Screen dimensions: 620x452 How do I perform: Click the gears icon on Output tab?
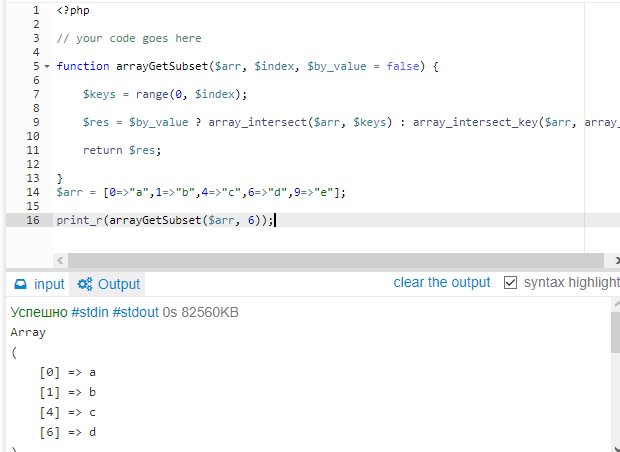point(85,284)
